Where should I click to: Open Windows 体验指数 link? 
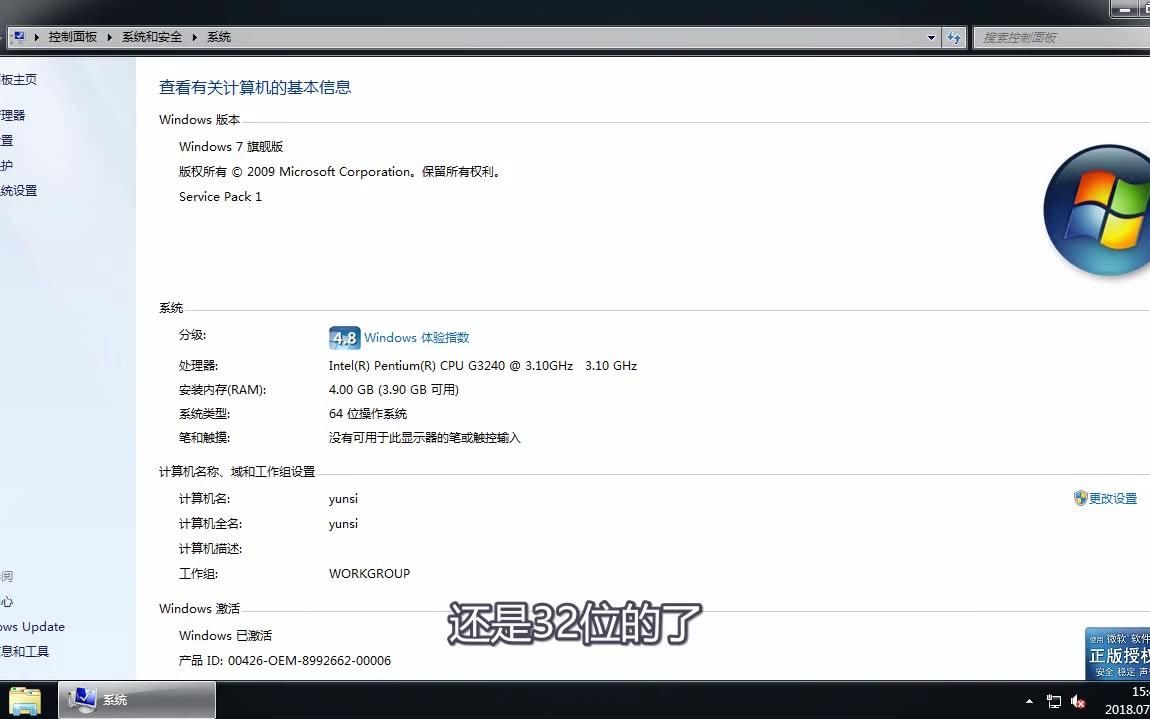[417, 337]
